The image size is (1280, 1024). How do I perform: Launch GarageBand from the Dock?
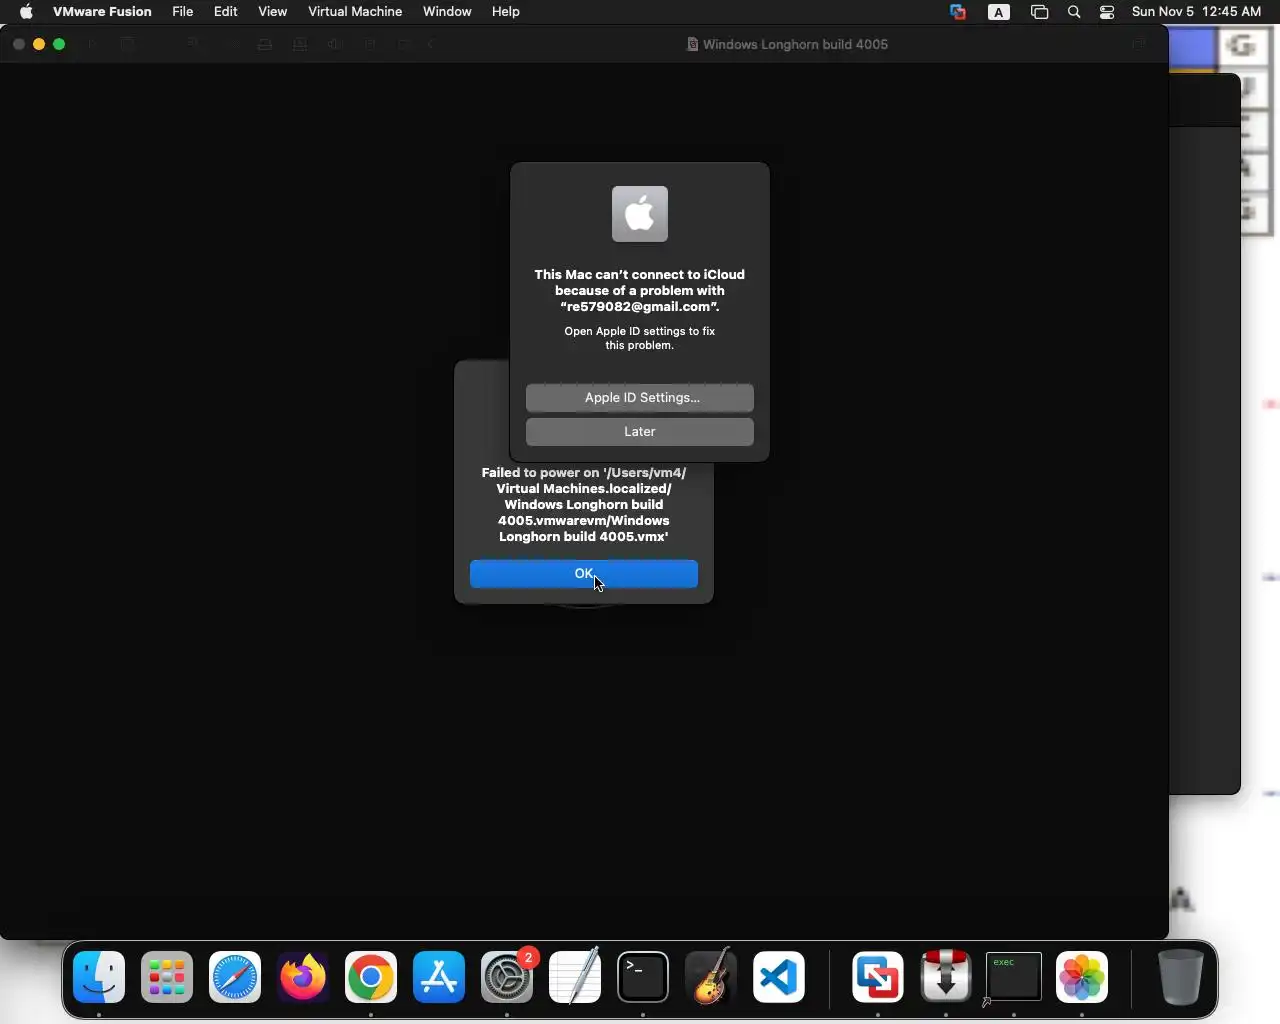[x=711, y=977]
